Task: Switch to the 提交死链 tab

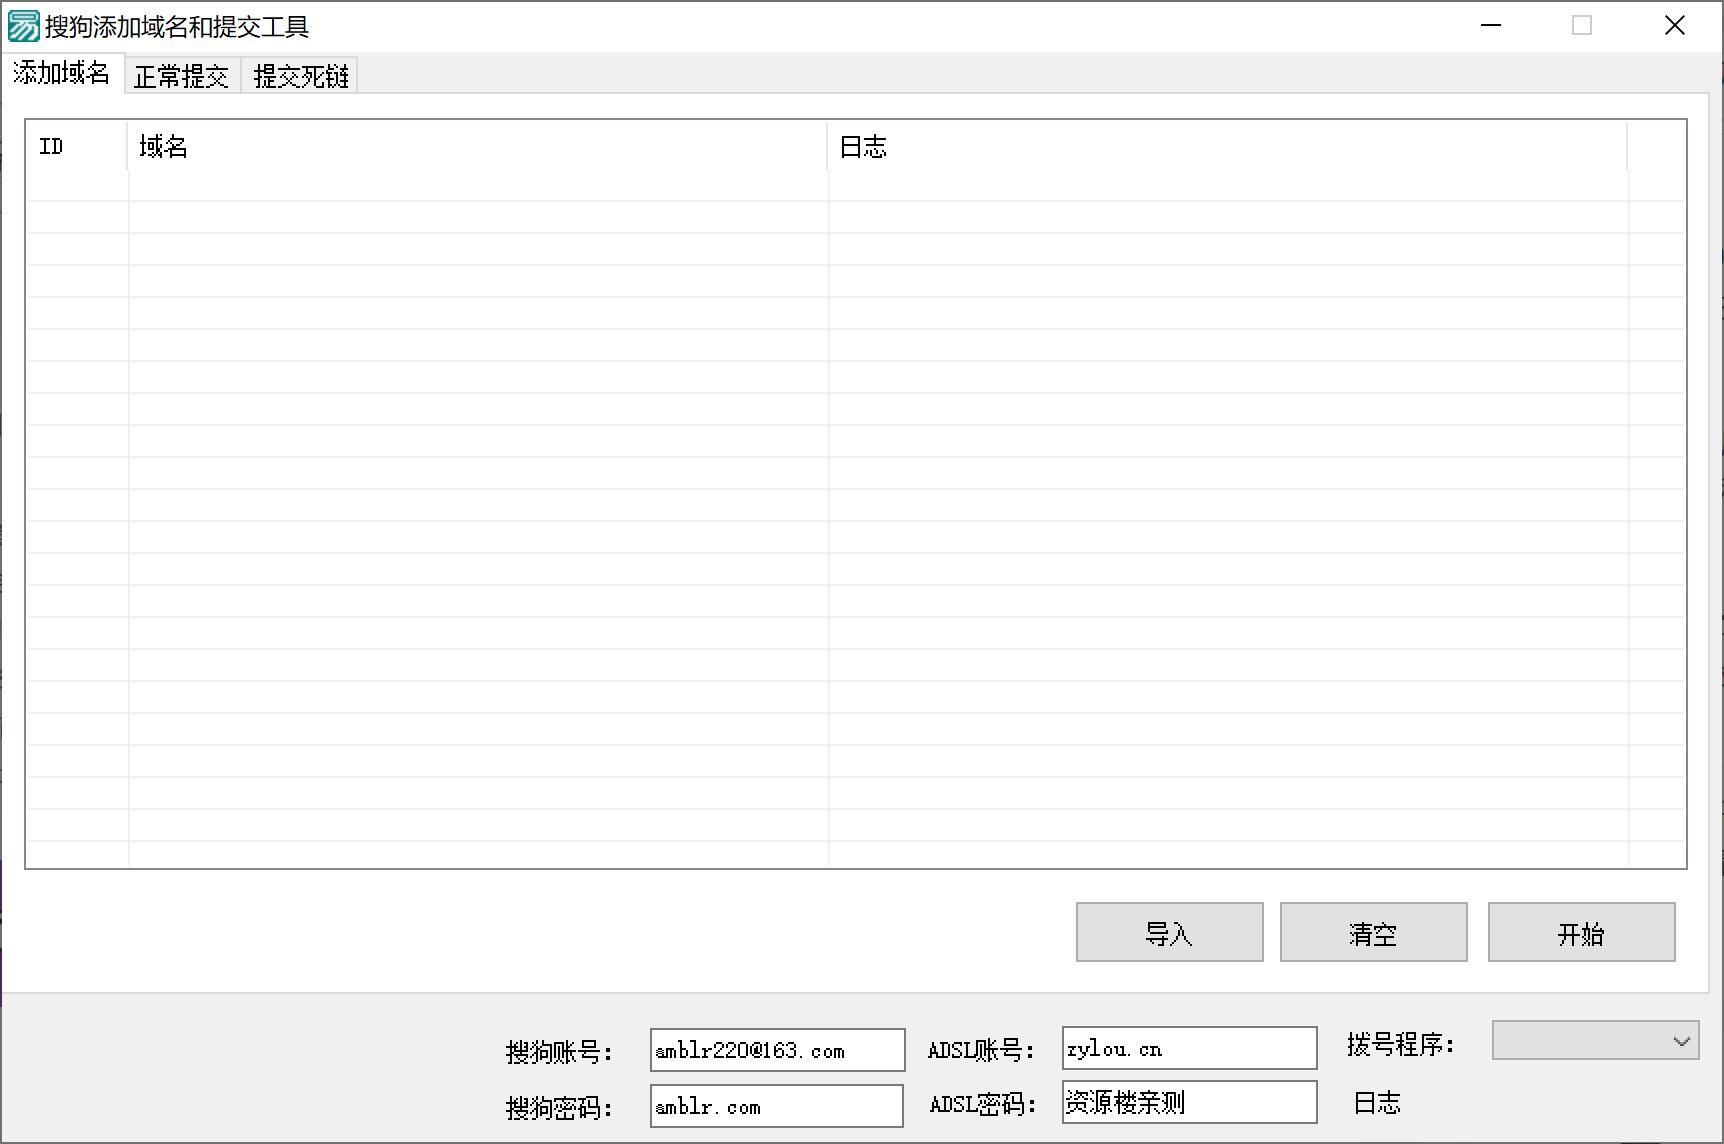Action: (x=298, y=75)
